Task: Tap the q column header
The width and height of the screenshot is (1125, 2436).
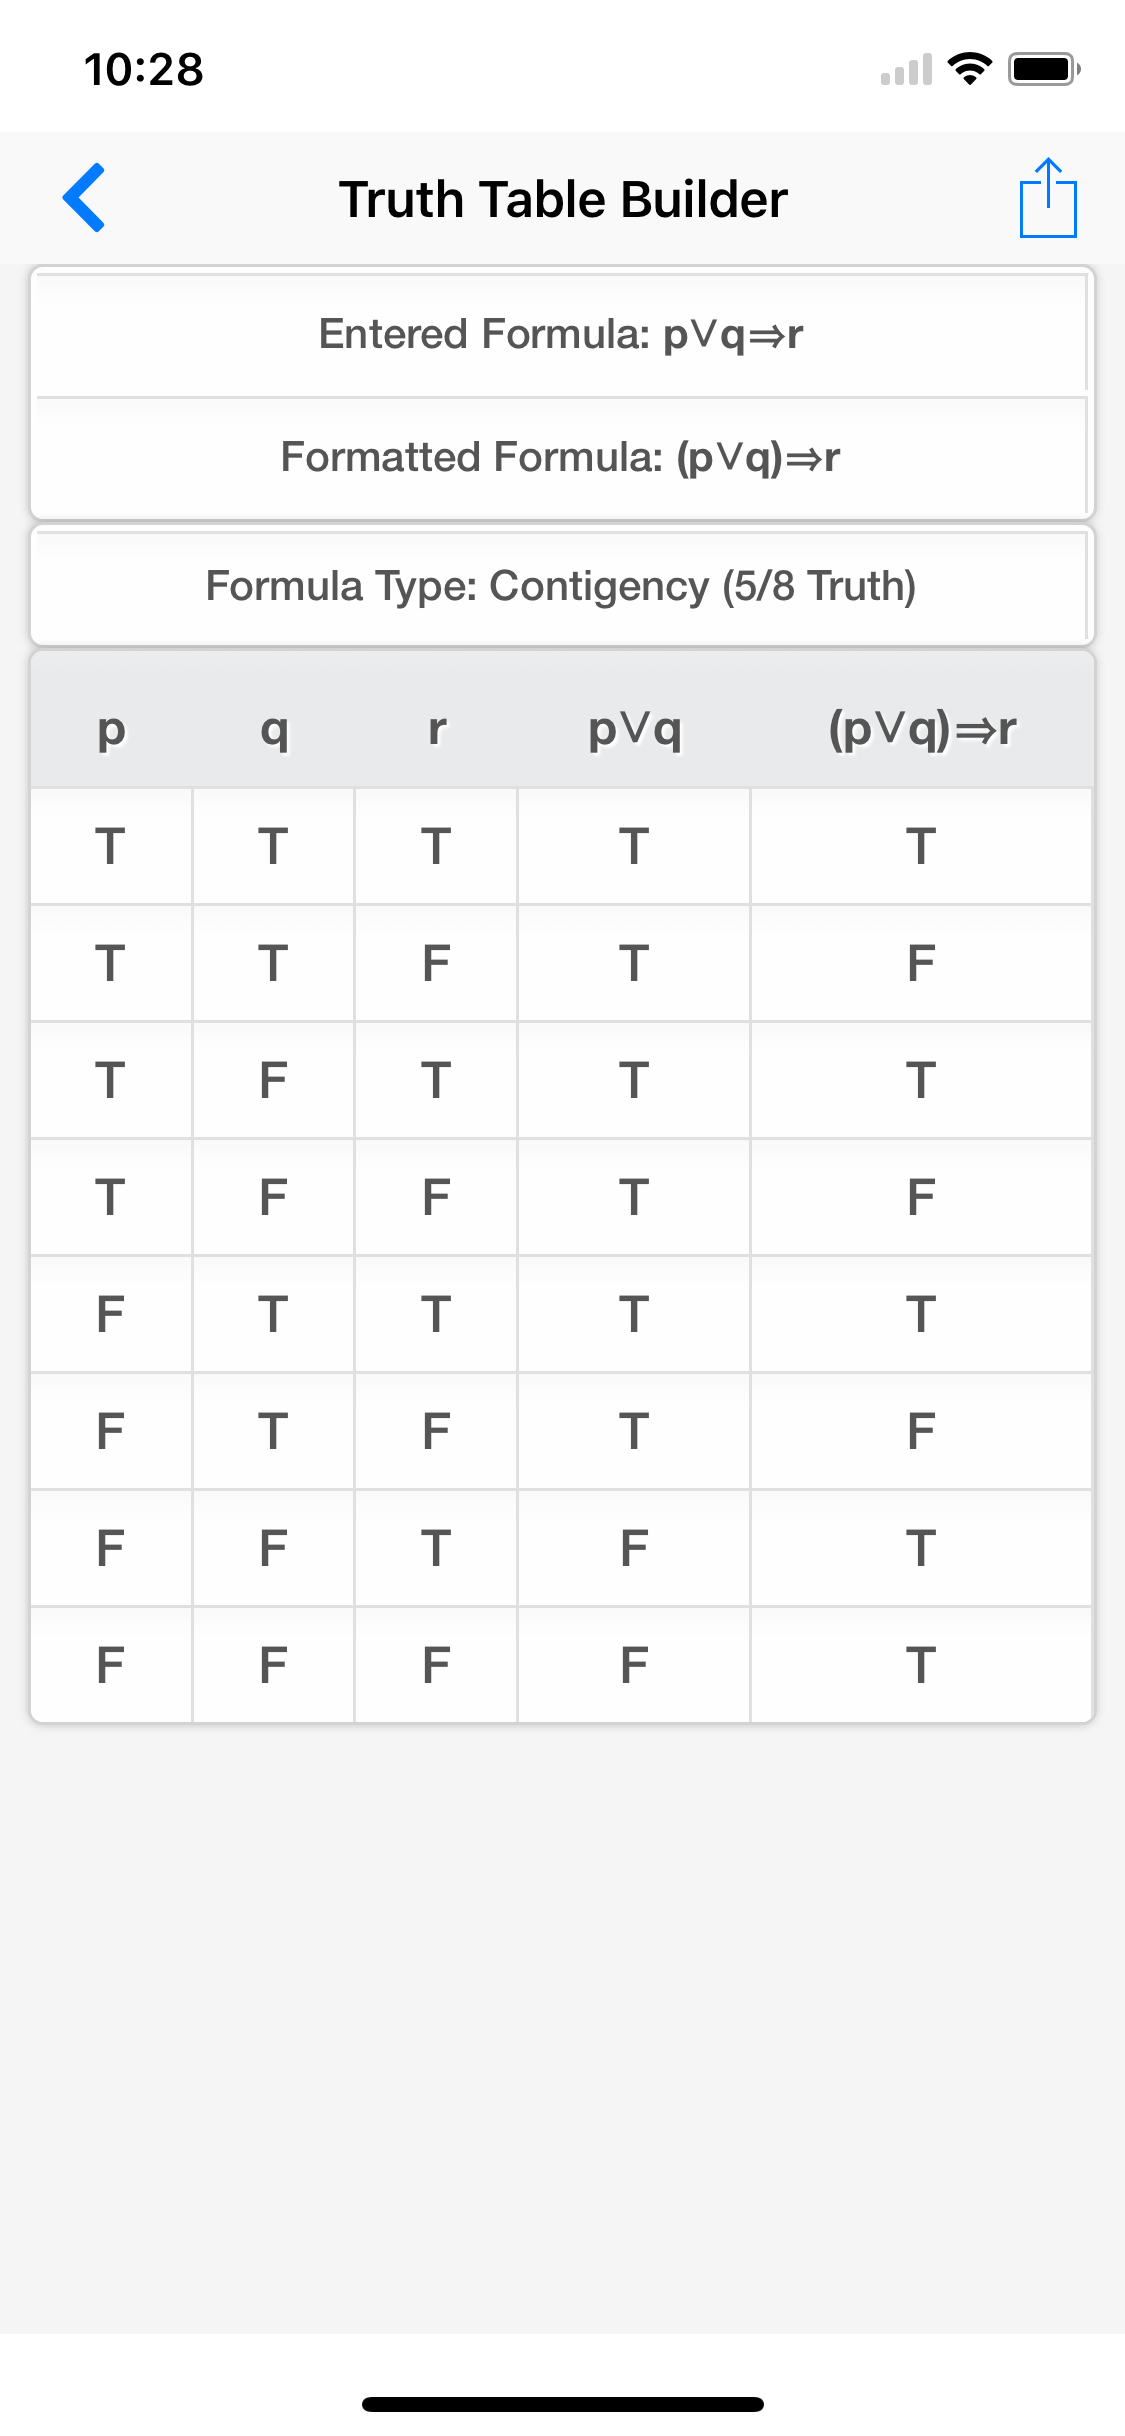Action: (x=274, y=728)
